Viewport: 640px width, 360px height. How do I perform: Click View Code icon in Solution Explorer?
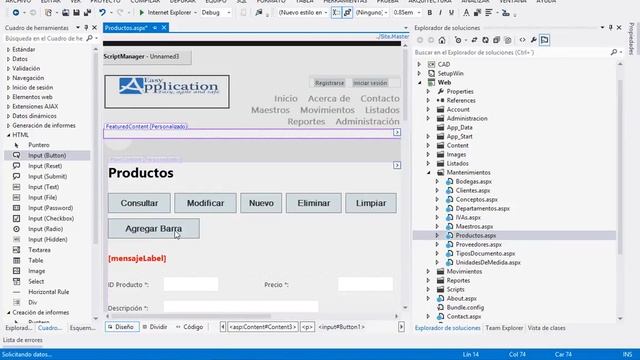[522, 40]
